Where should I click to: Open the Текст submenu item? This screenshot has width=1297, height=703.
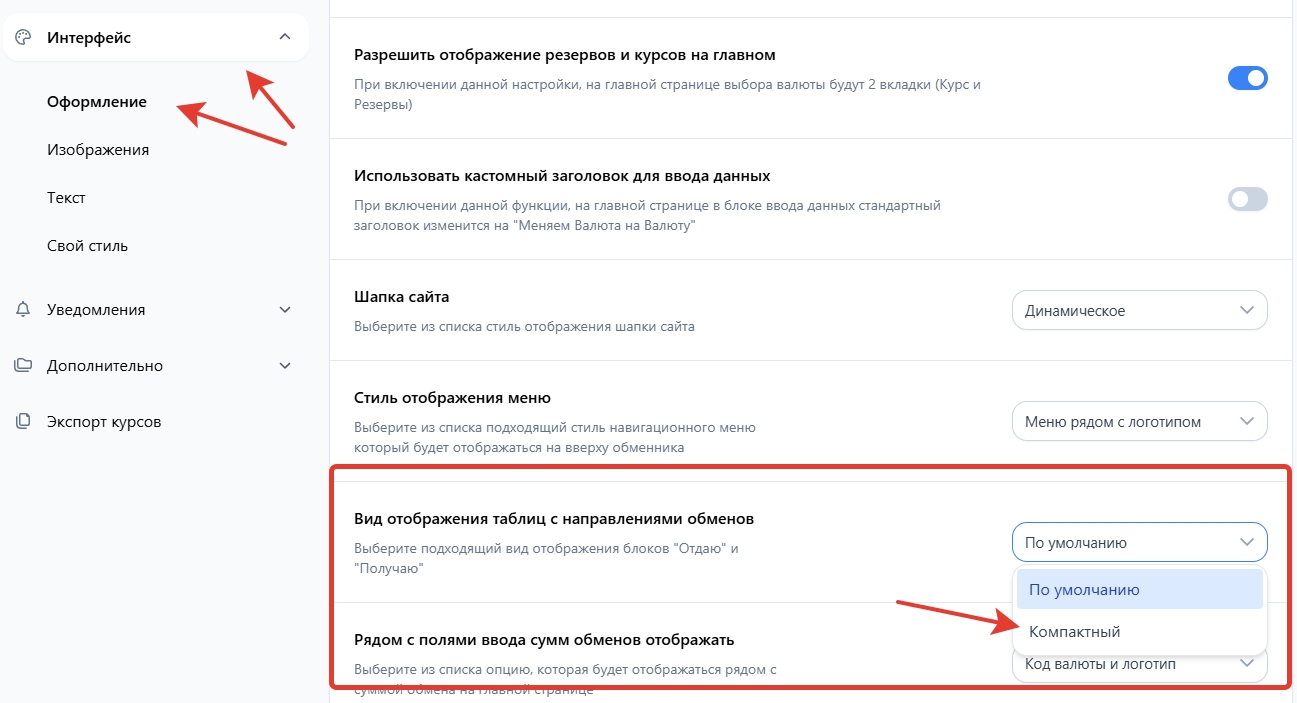66,198
